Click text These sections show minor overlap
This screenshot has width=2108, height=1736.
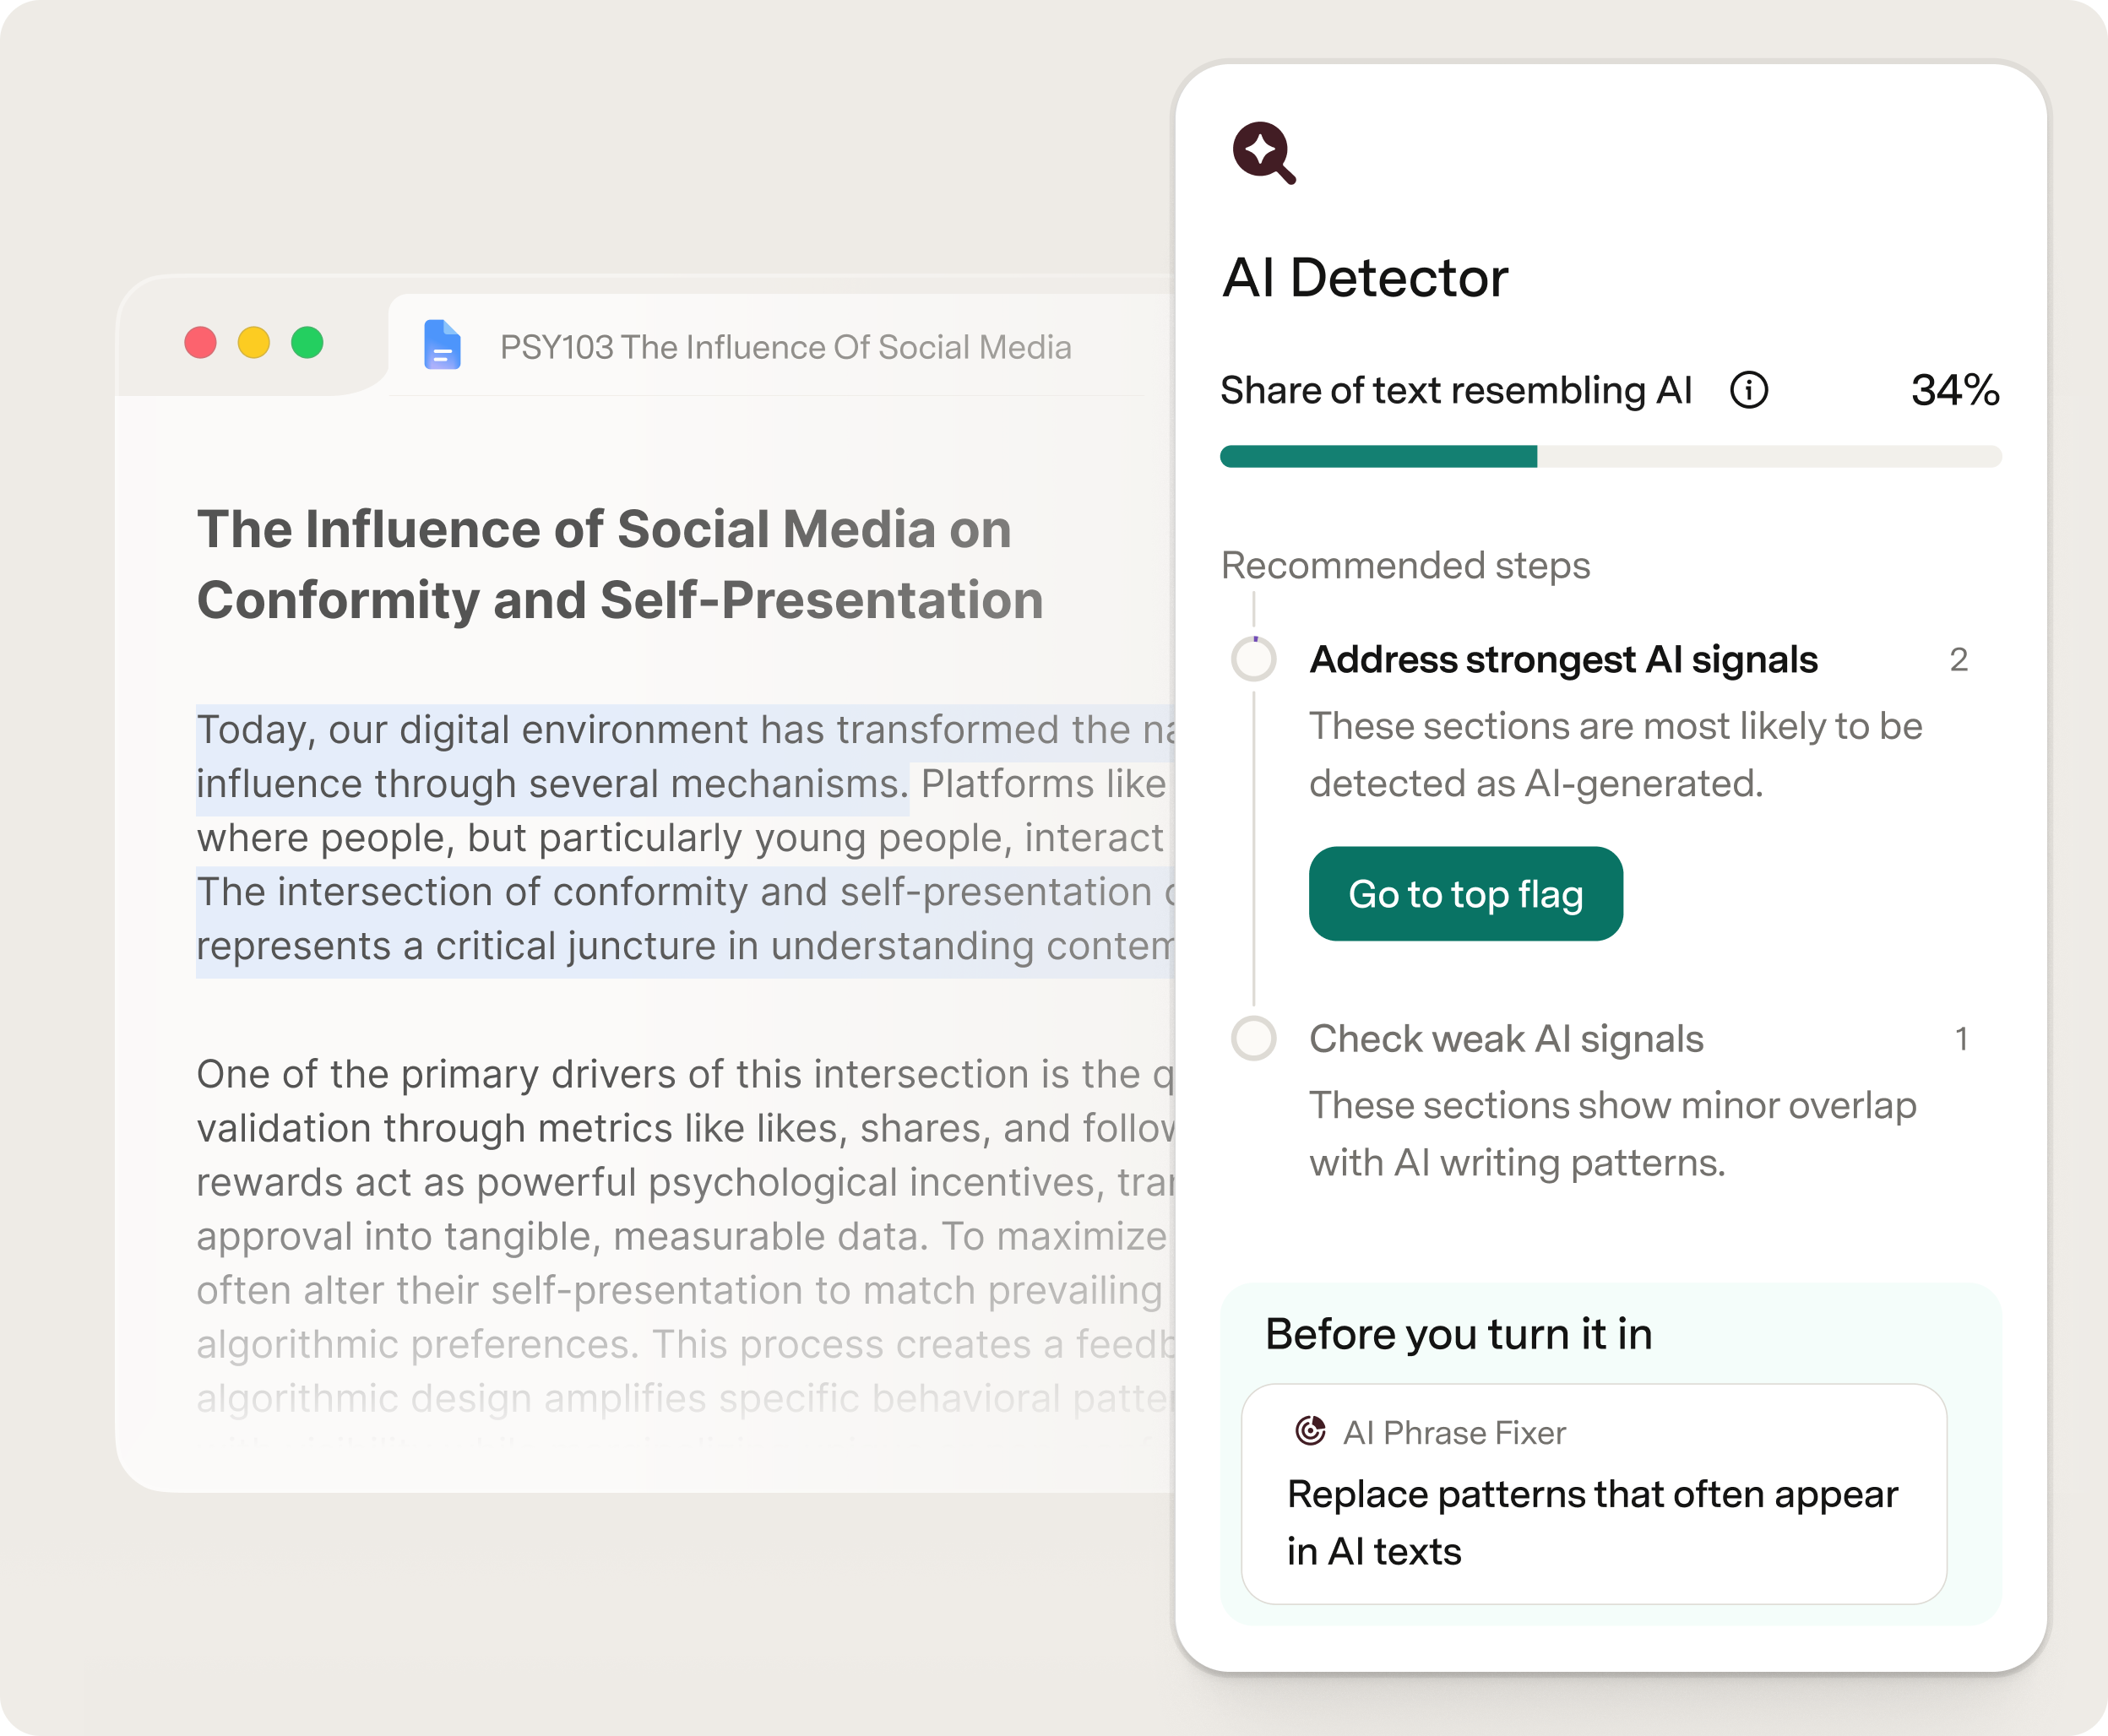coord(1613,1134)
